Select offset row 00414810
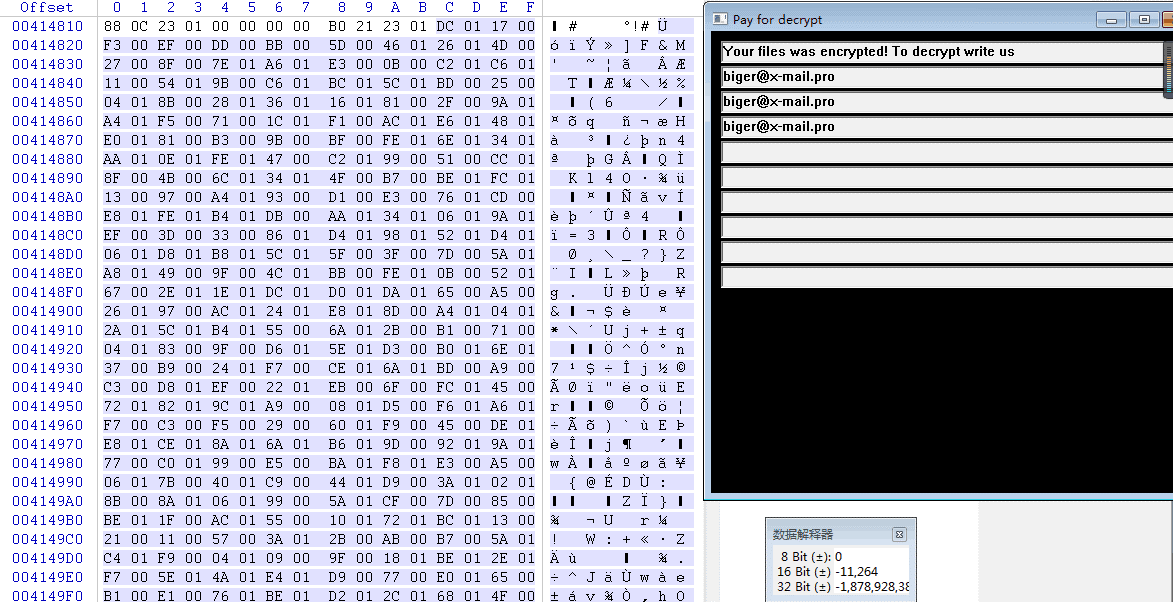 47,26
